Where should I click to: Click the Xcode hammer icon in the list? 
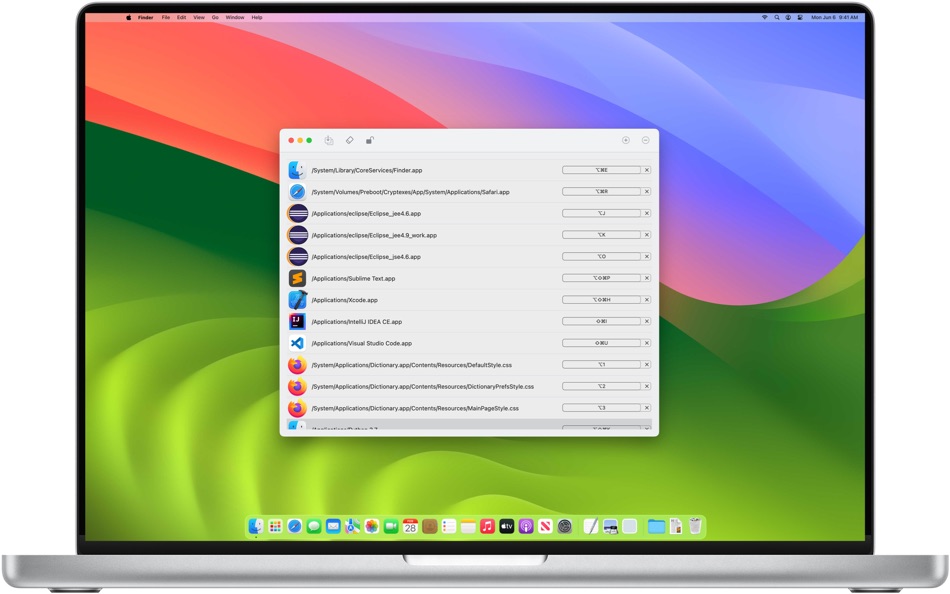[297, 300]
